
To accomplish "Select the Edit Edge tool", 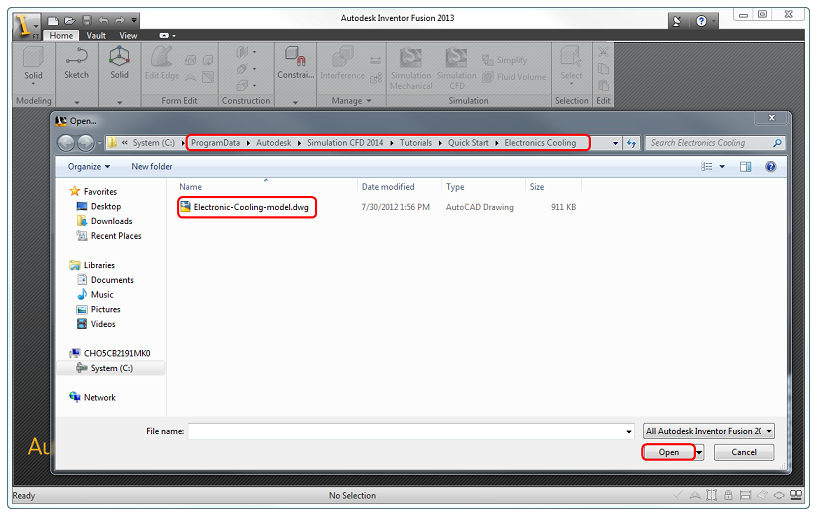I will click(x=162, y=63).
